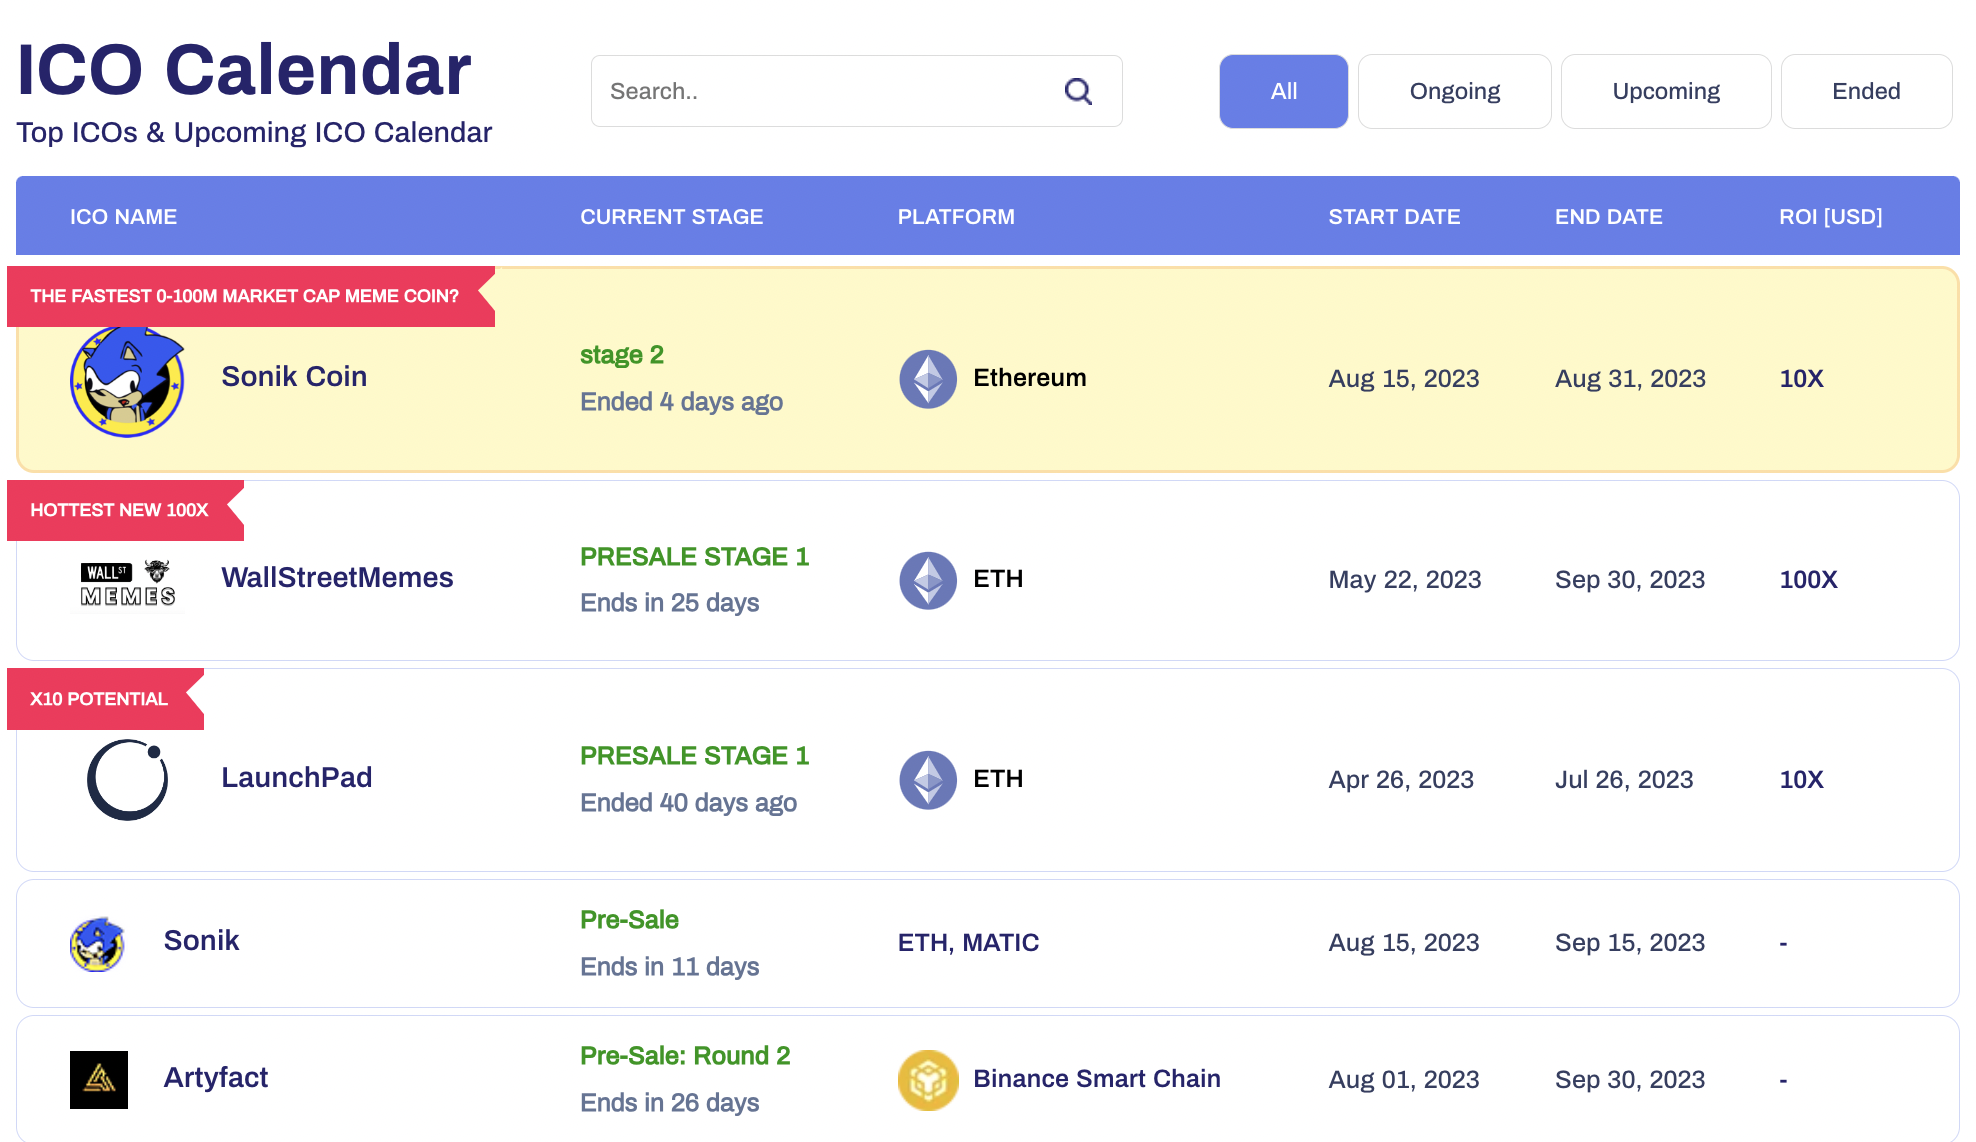Click 'Aug 01, 2023' start date
This screenshot has height=1142, width=1976.
1403,1080
